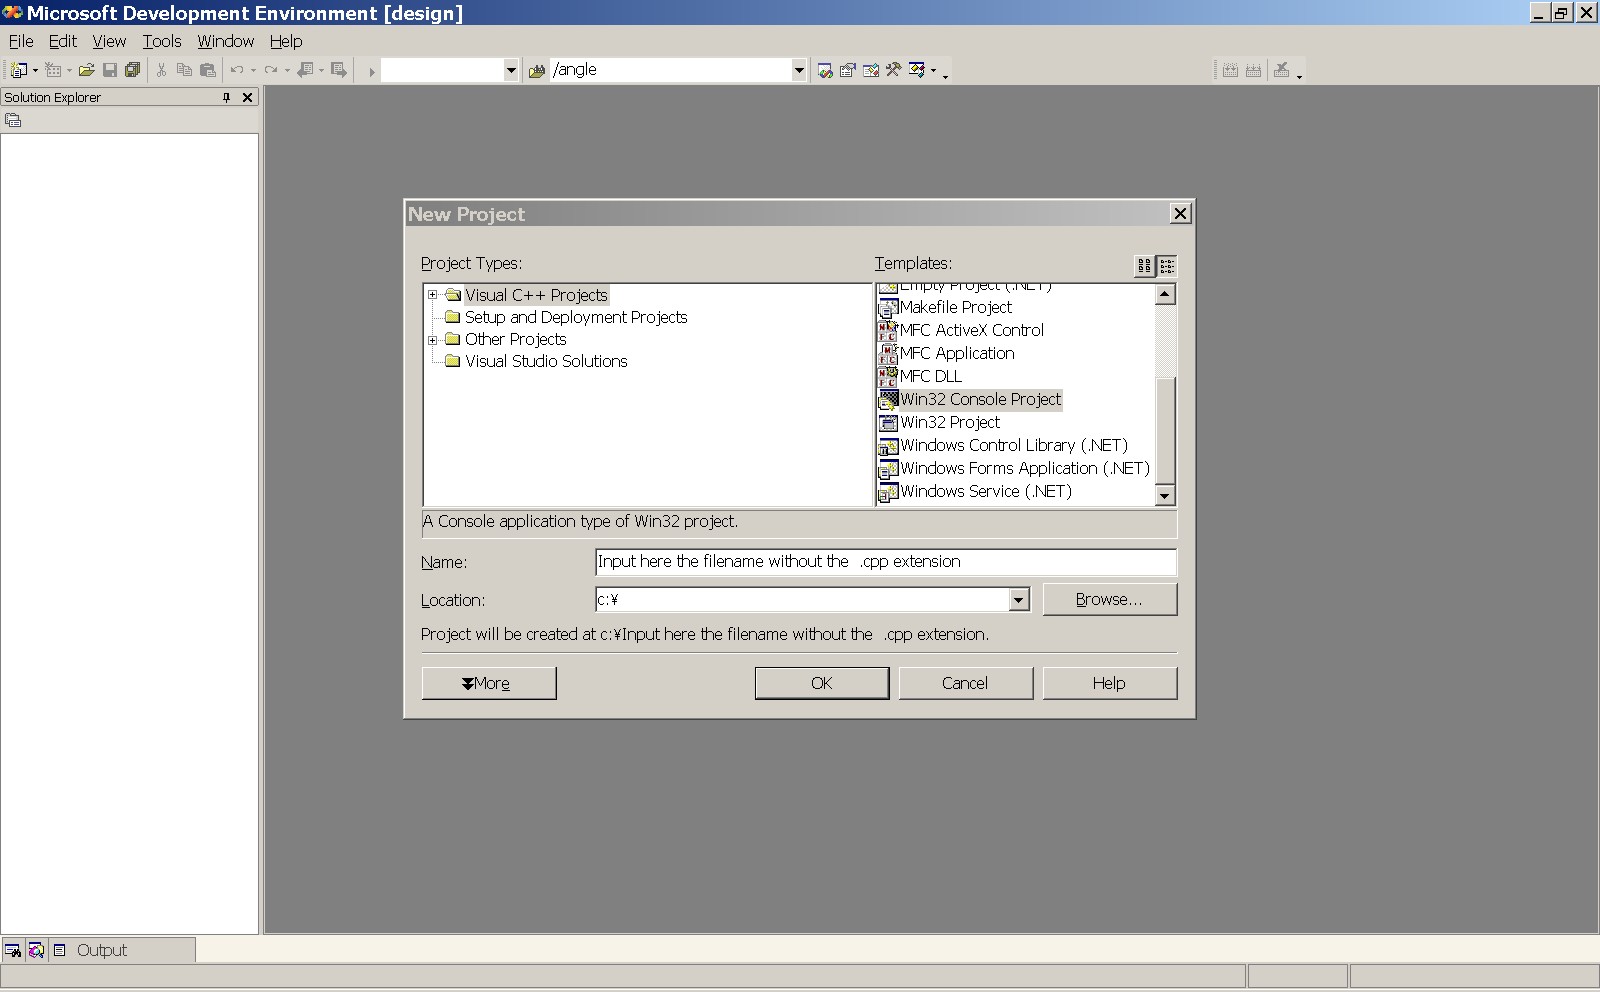This screenshot has width=1600, height=992.
Task: Open the View menu
Action: (x=109, y=41)
